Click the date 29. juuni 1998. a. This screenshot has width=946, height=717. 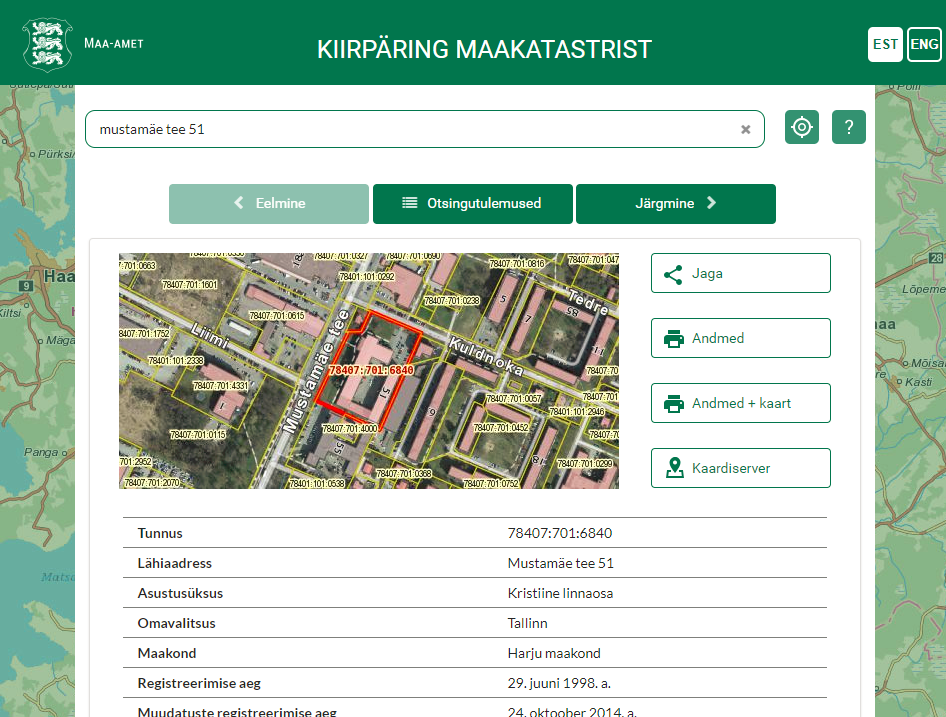[x=559, y=683]
